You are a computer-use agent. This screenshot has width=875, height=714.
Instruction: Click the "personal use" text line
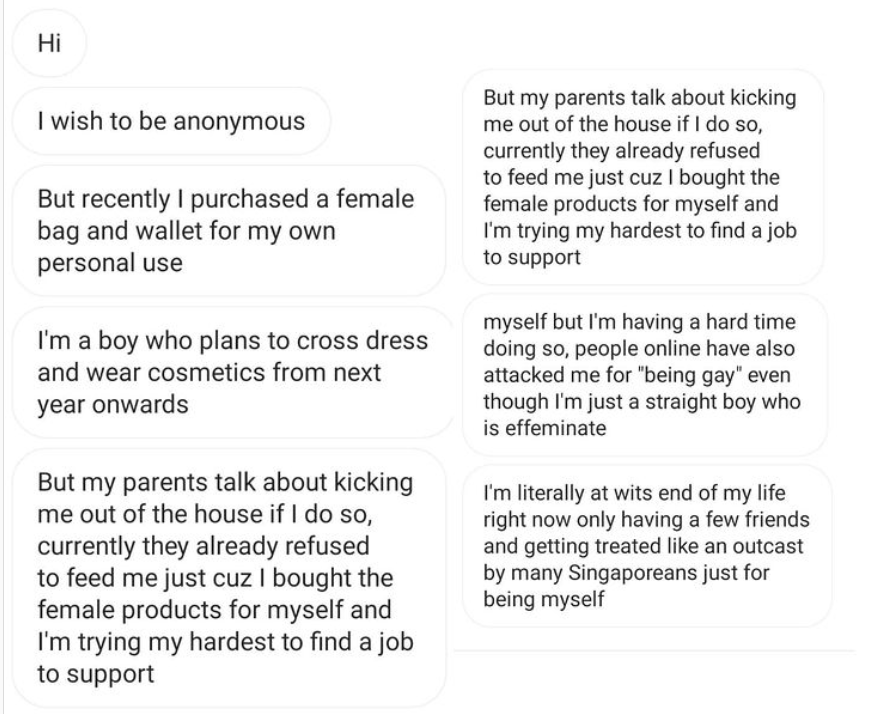point(110,263)
